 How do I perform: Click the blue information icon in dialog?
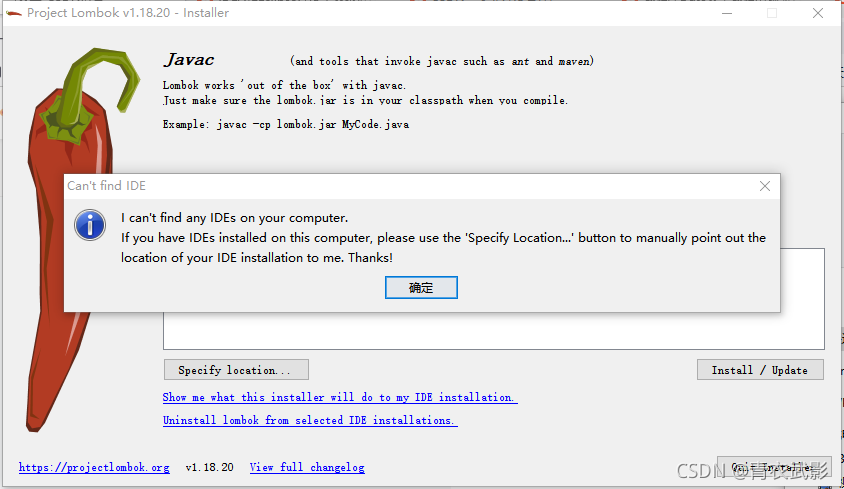click(x=90, y=225)
